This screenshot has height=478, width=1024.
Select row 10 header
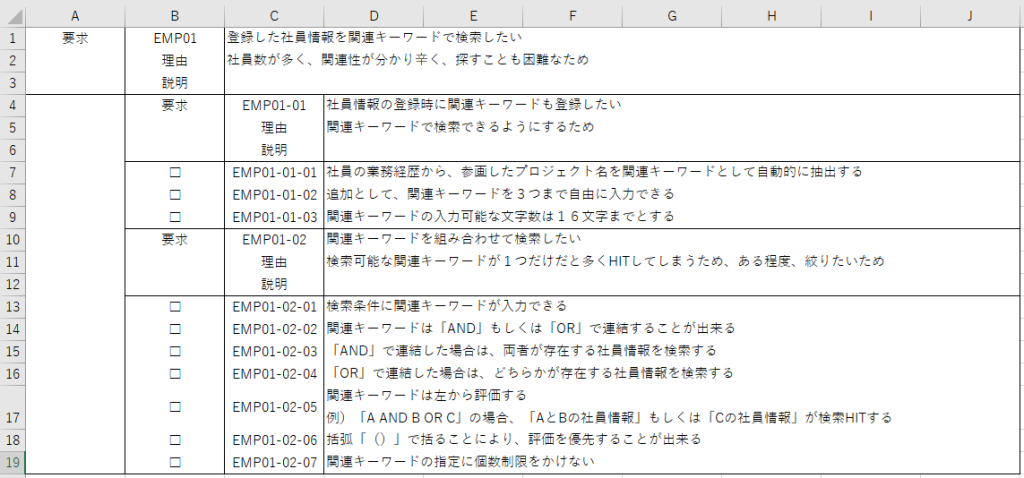pos(12,240)
